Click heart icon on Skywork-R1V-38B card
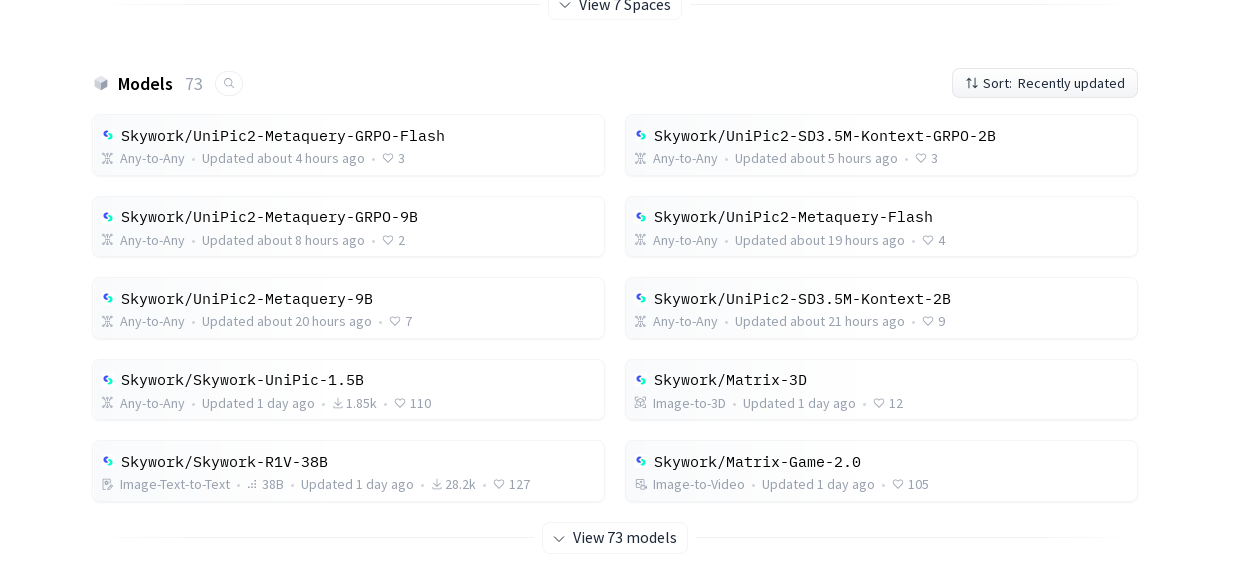The width and height of the screenshot is (1253, 572). (499, 484)
